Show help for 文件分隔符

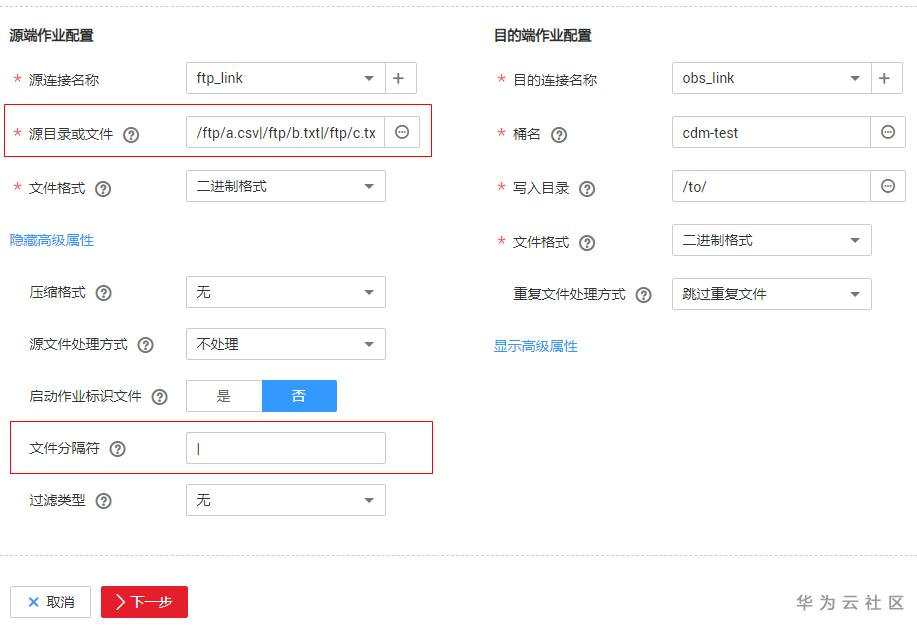pyautogui.click(x=118, y=449)
